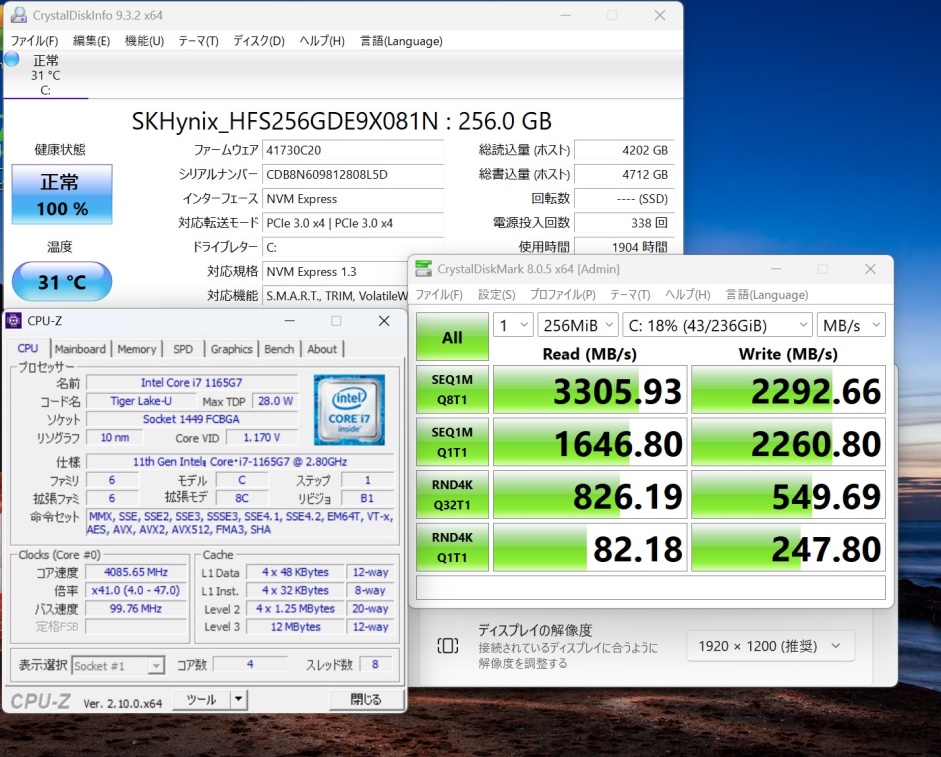The height and width of the screenshot is (757, 941).
Task: Open the プロファイル(P) menu in CrystalDiskMark
Action: coord(562,294)
